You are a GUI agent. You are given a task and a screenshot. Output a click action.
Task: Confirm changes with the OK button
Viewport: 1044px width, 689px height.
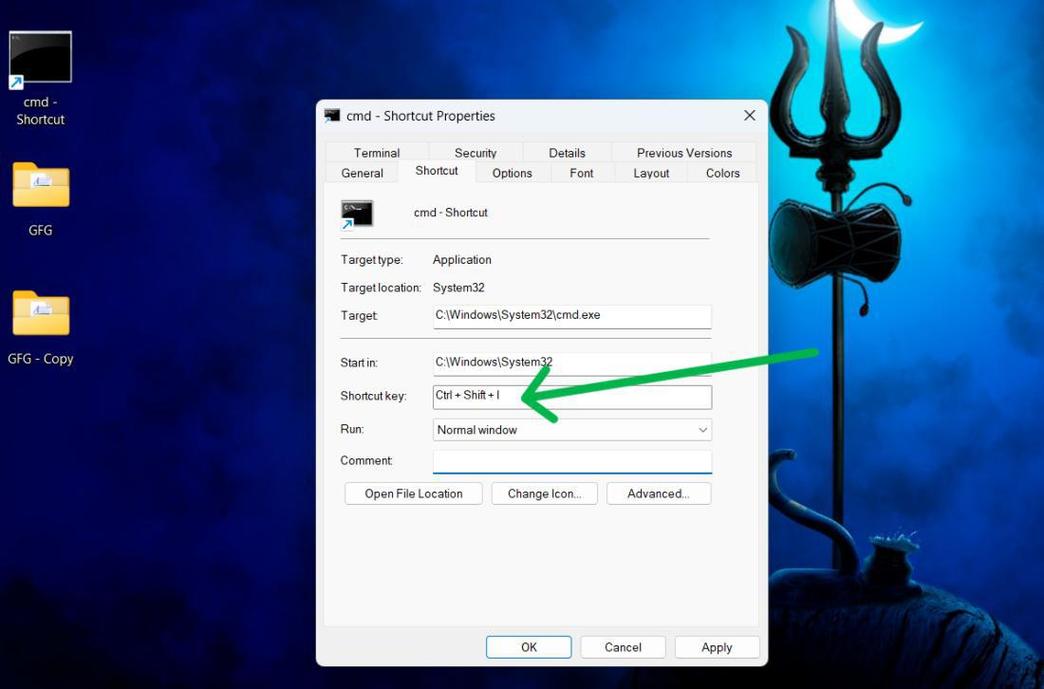coord(528,647)
